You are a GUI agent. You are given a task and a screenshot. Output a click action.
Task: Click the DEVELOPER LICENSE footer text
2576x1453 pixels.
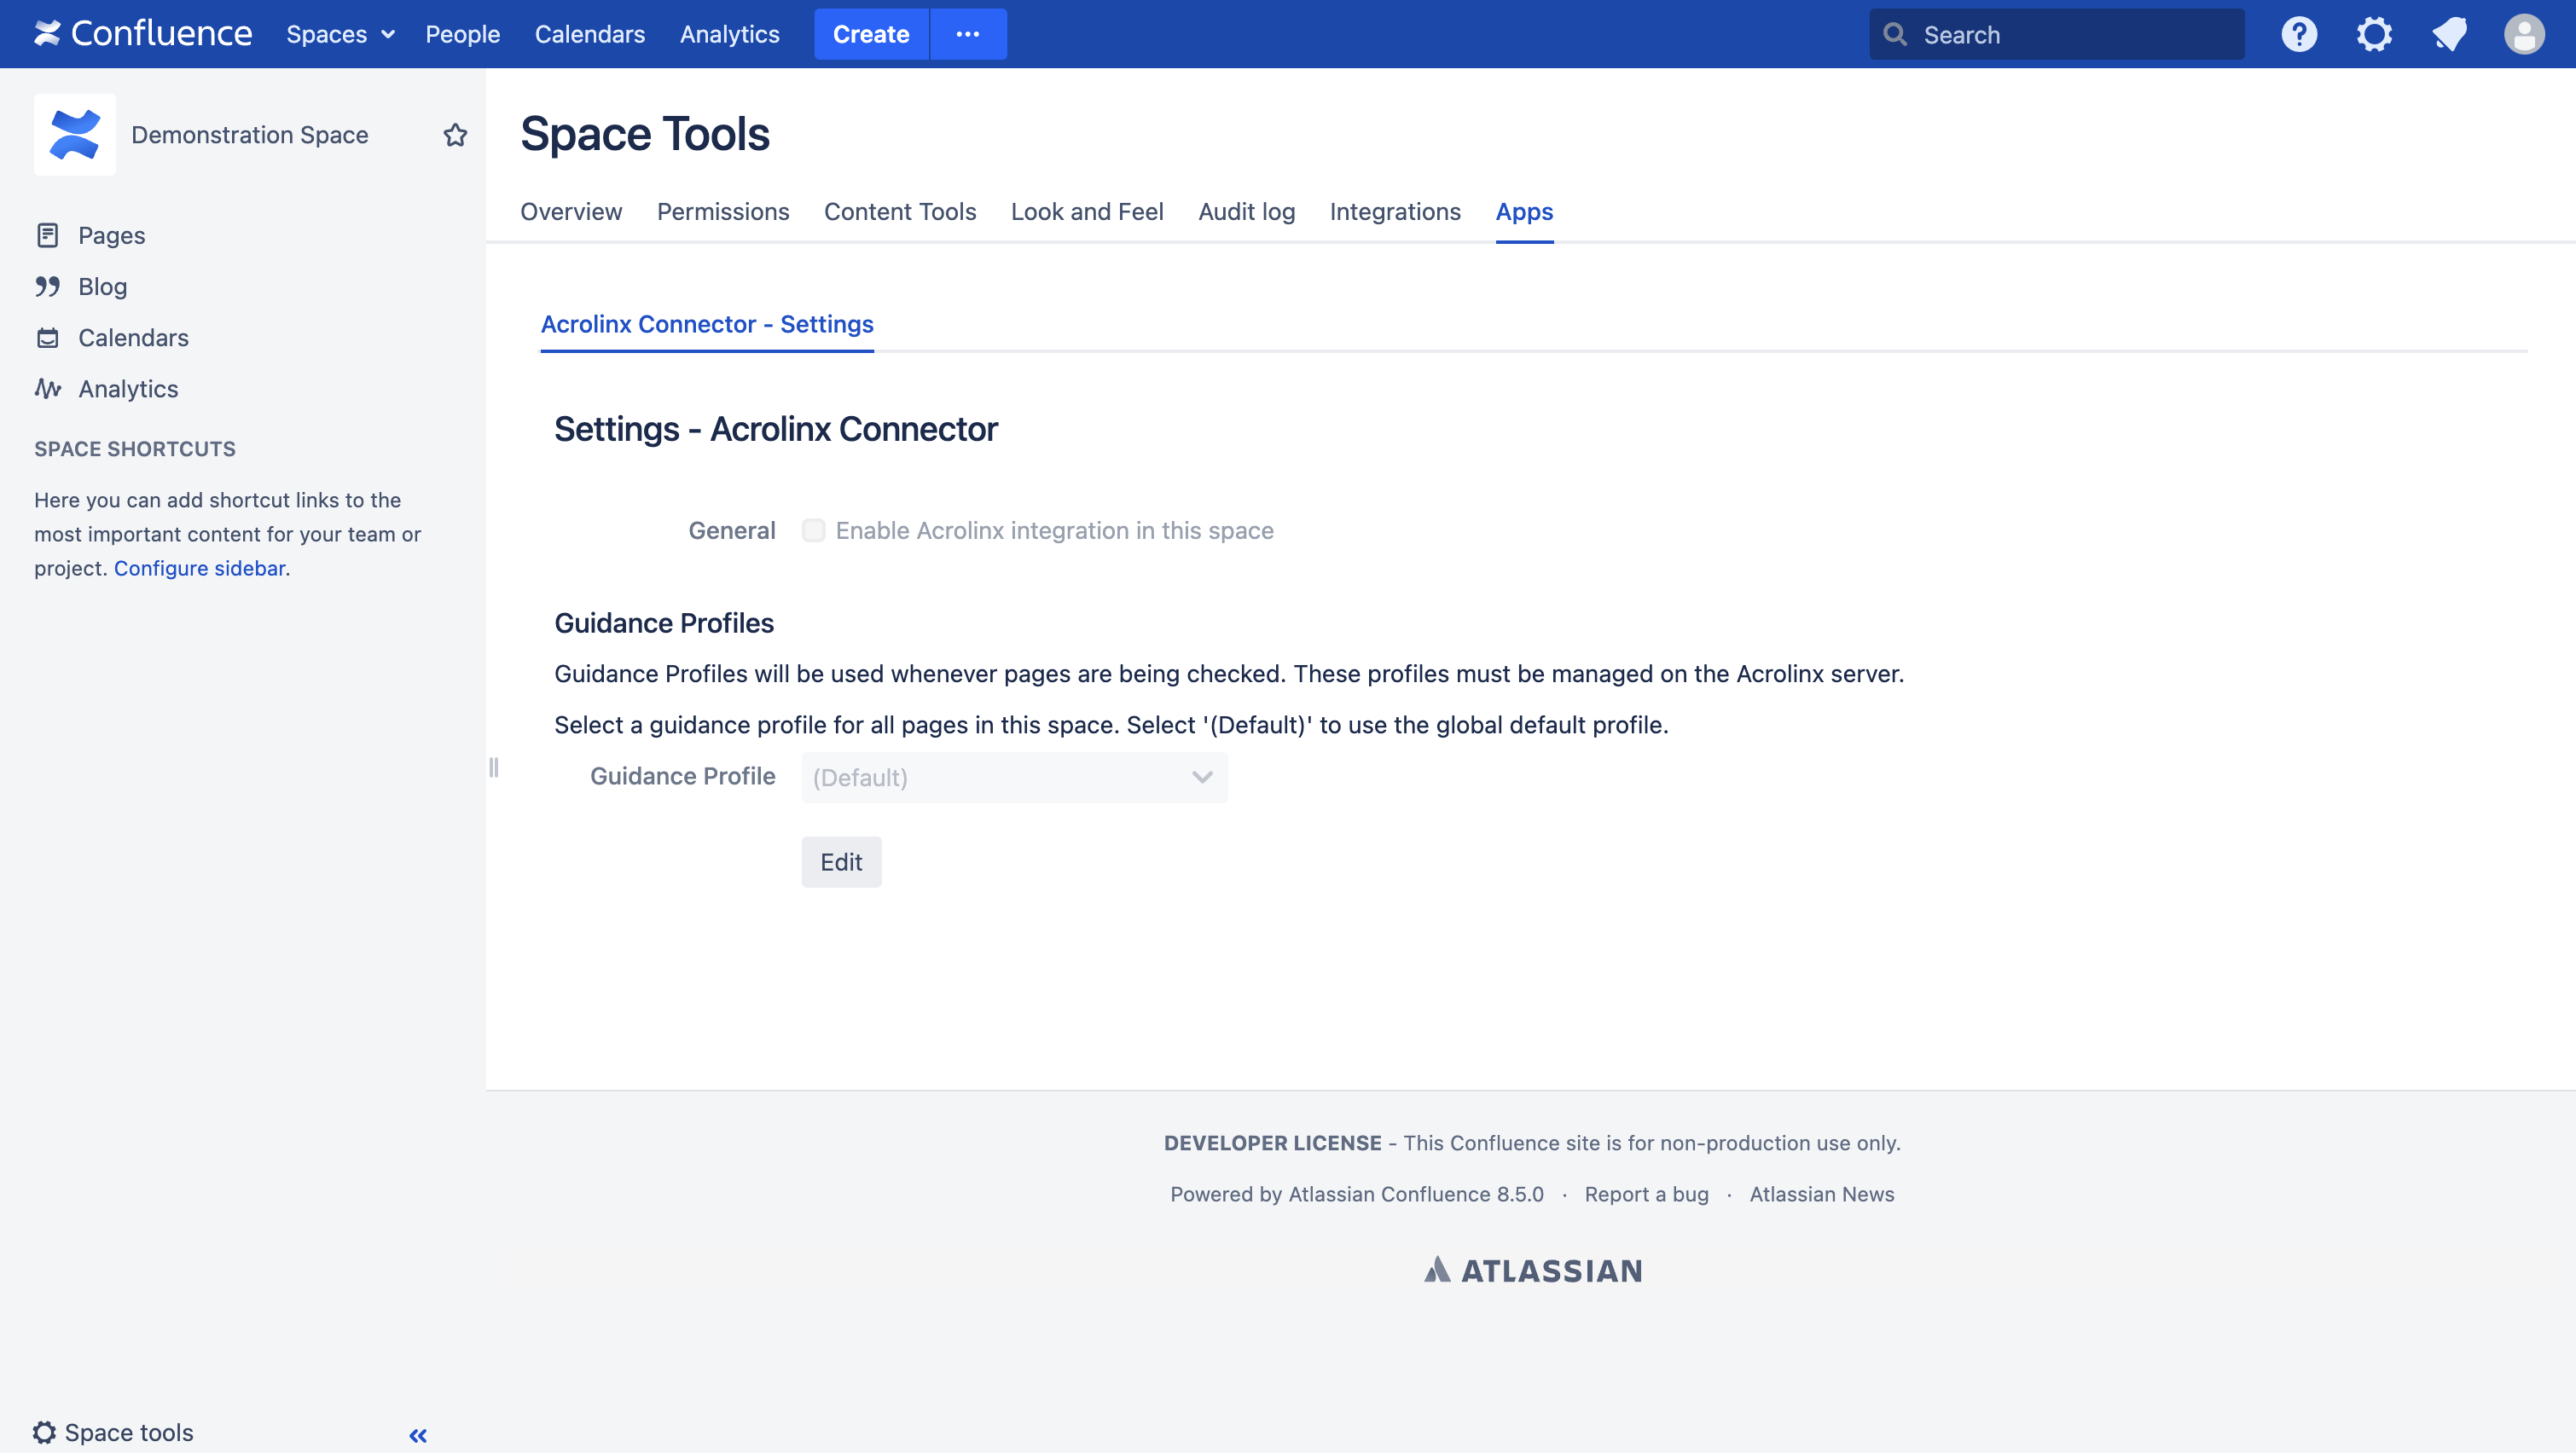1272,1143
